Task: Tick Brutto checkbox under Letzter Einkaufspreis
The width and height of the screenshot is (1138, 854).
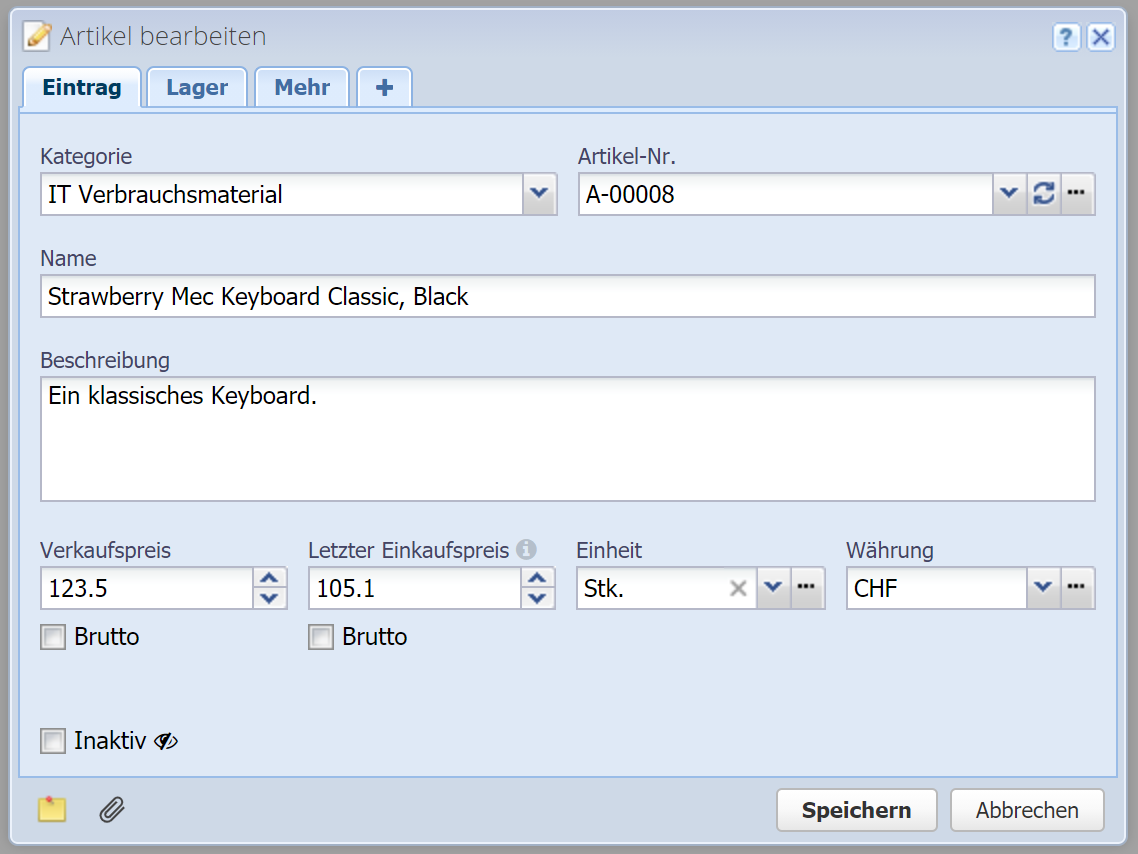Action: [321, 637]
